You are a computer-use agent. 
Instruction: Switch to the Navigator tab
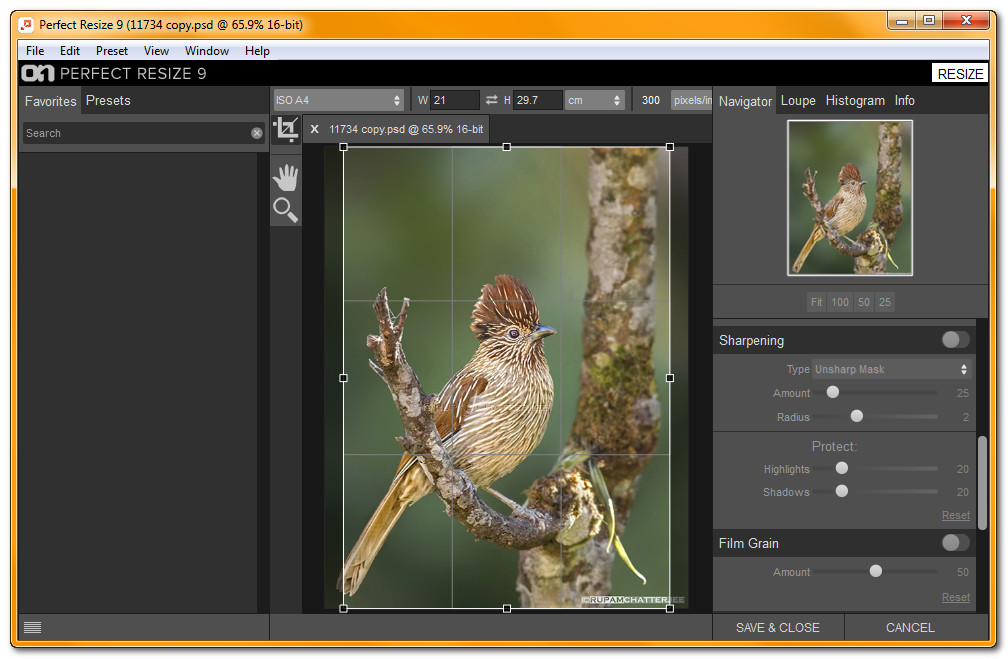tap(745, 101)
